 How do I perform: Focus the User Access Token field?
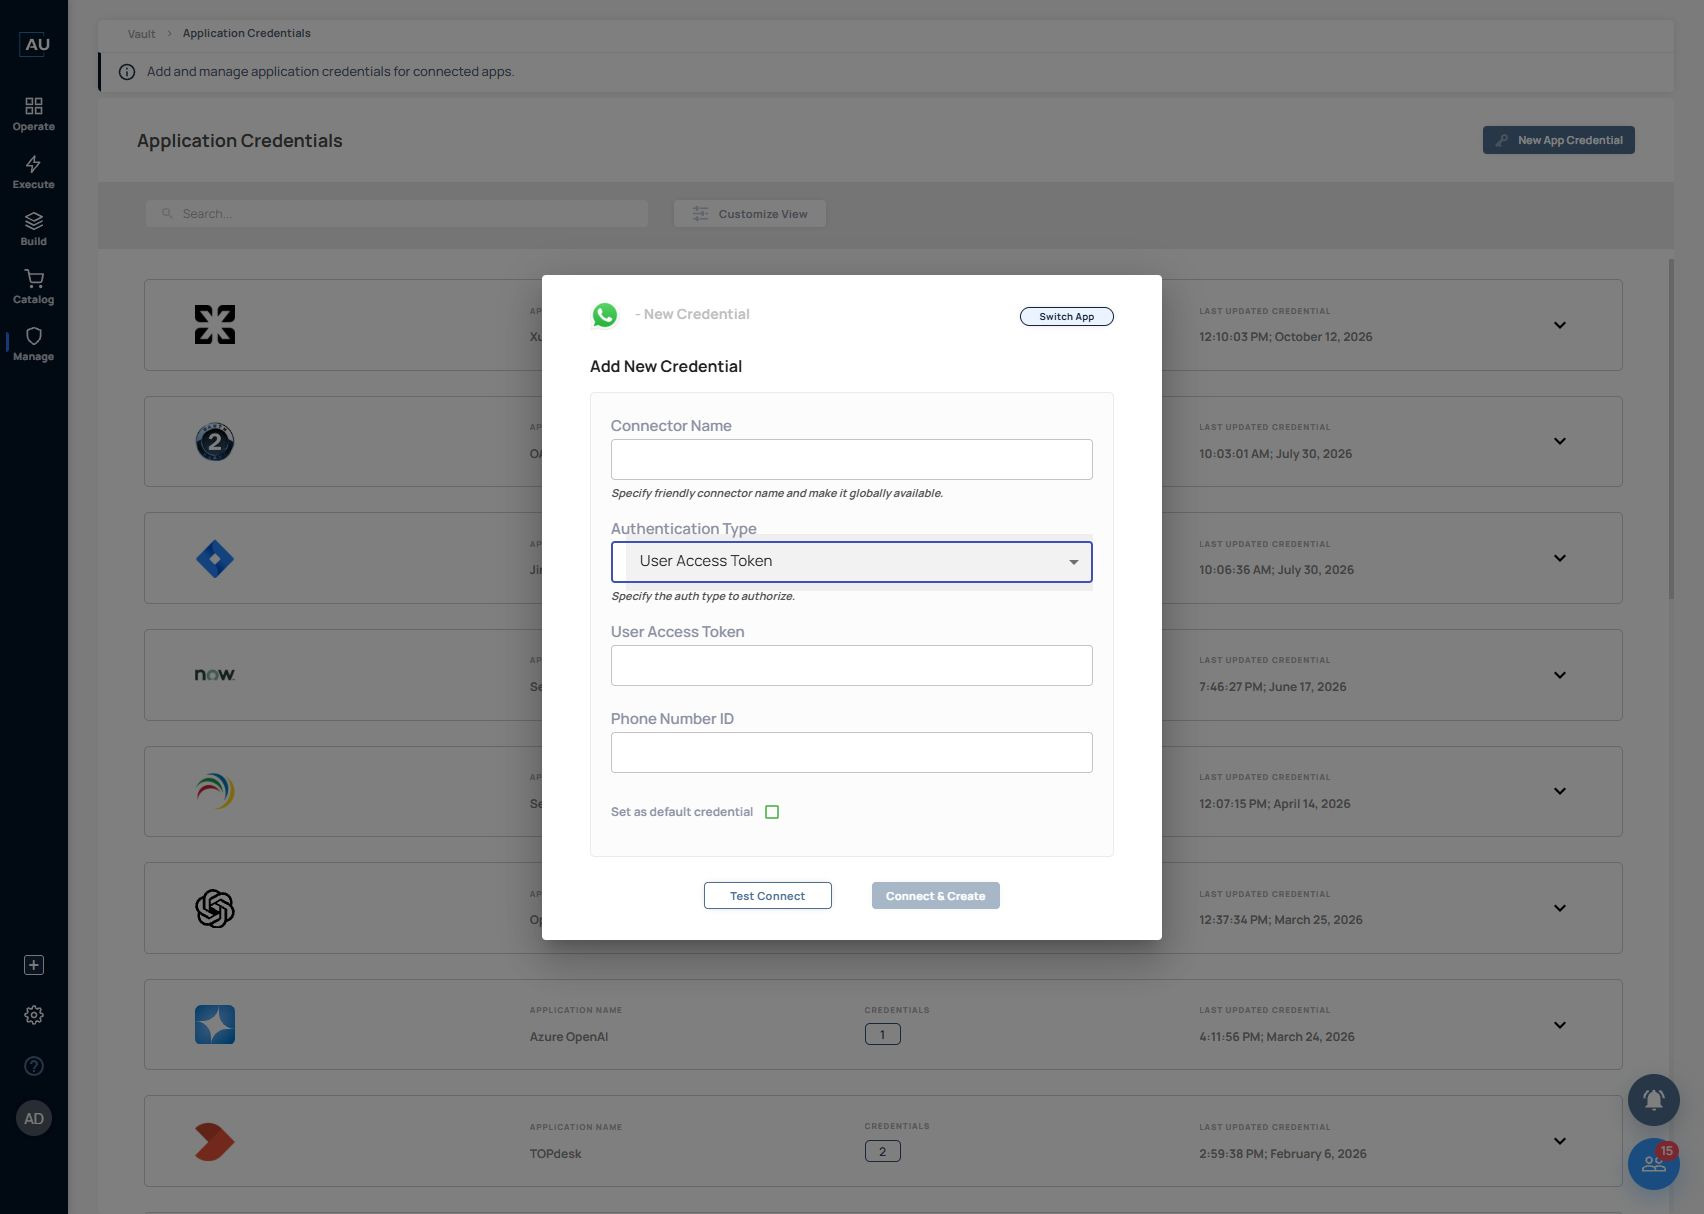pos(852,666)
